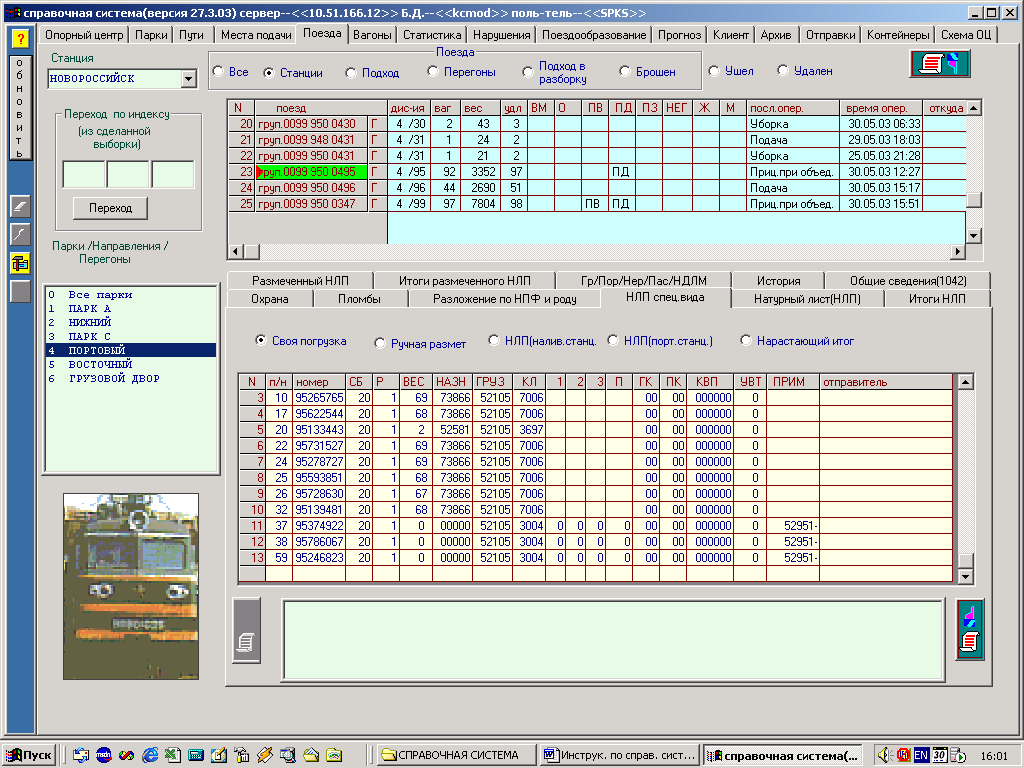This screenshot has height=768, width=1024.
Task: Open Internet Explorer from the taskbar quick launch
Action: click(x=151, y=755)
